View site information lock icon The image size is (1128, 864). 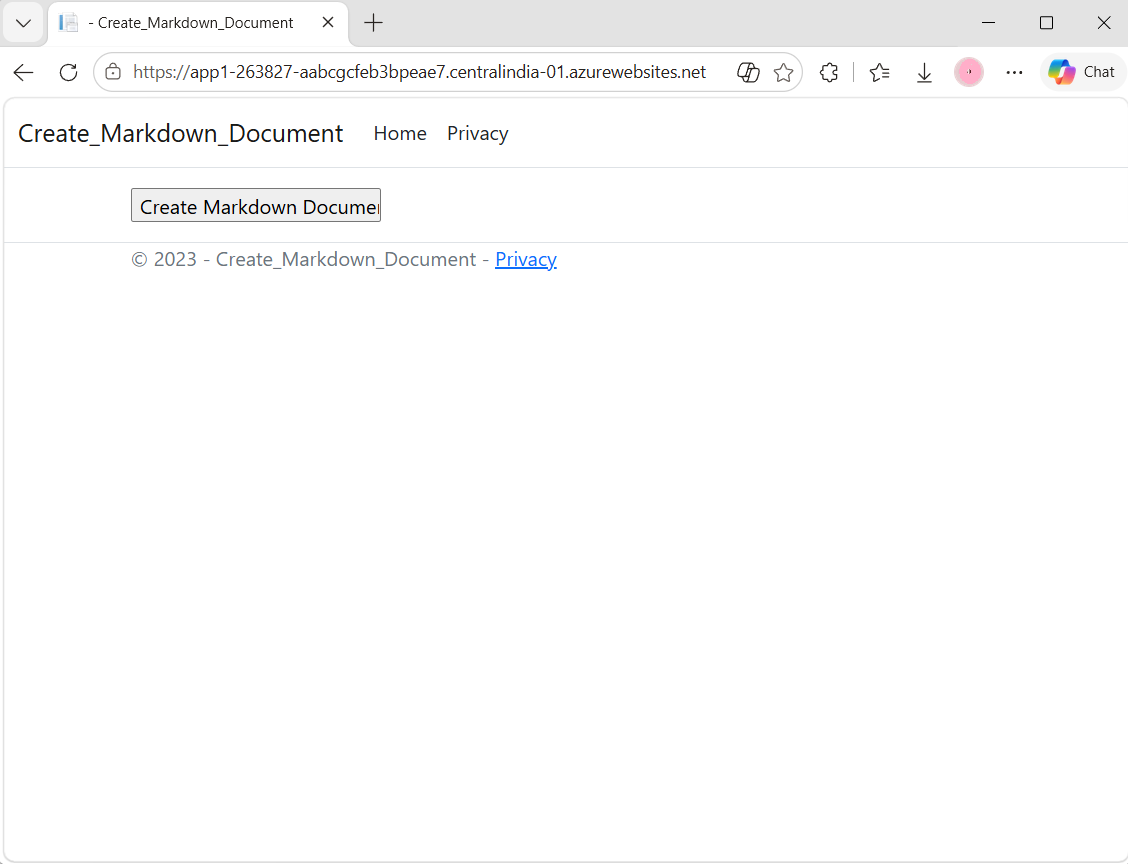pyautogui.click(x=113, y=72)
